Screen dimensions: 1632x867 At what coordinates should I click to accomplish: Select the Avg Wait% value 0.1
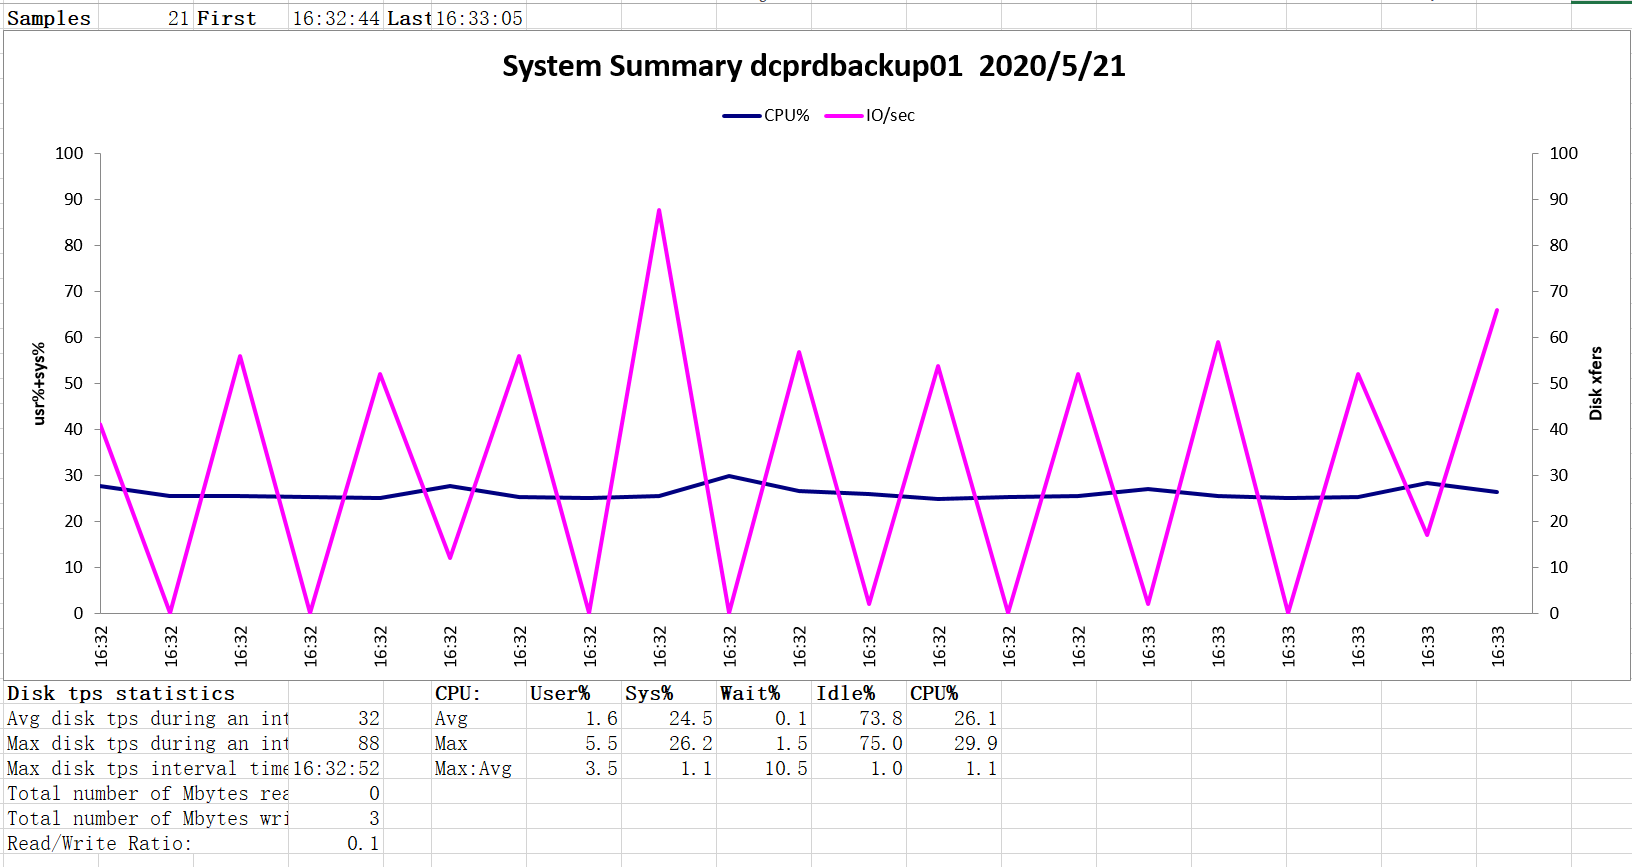click(764, 718)
